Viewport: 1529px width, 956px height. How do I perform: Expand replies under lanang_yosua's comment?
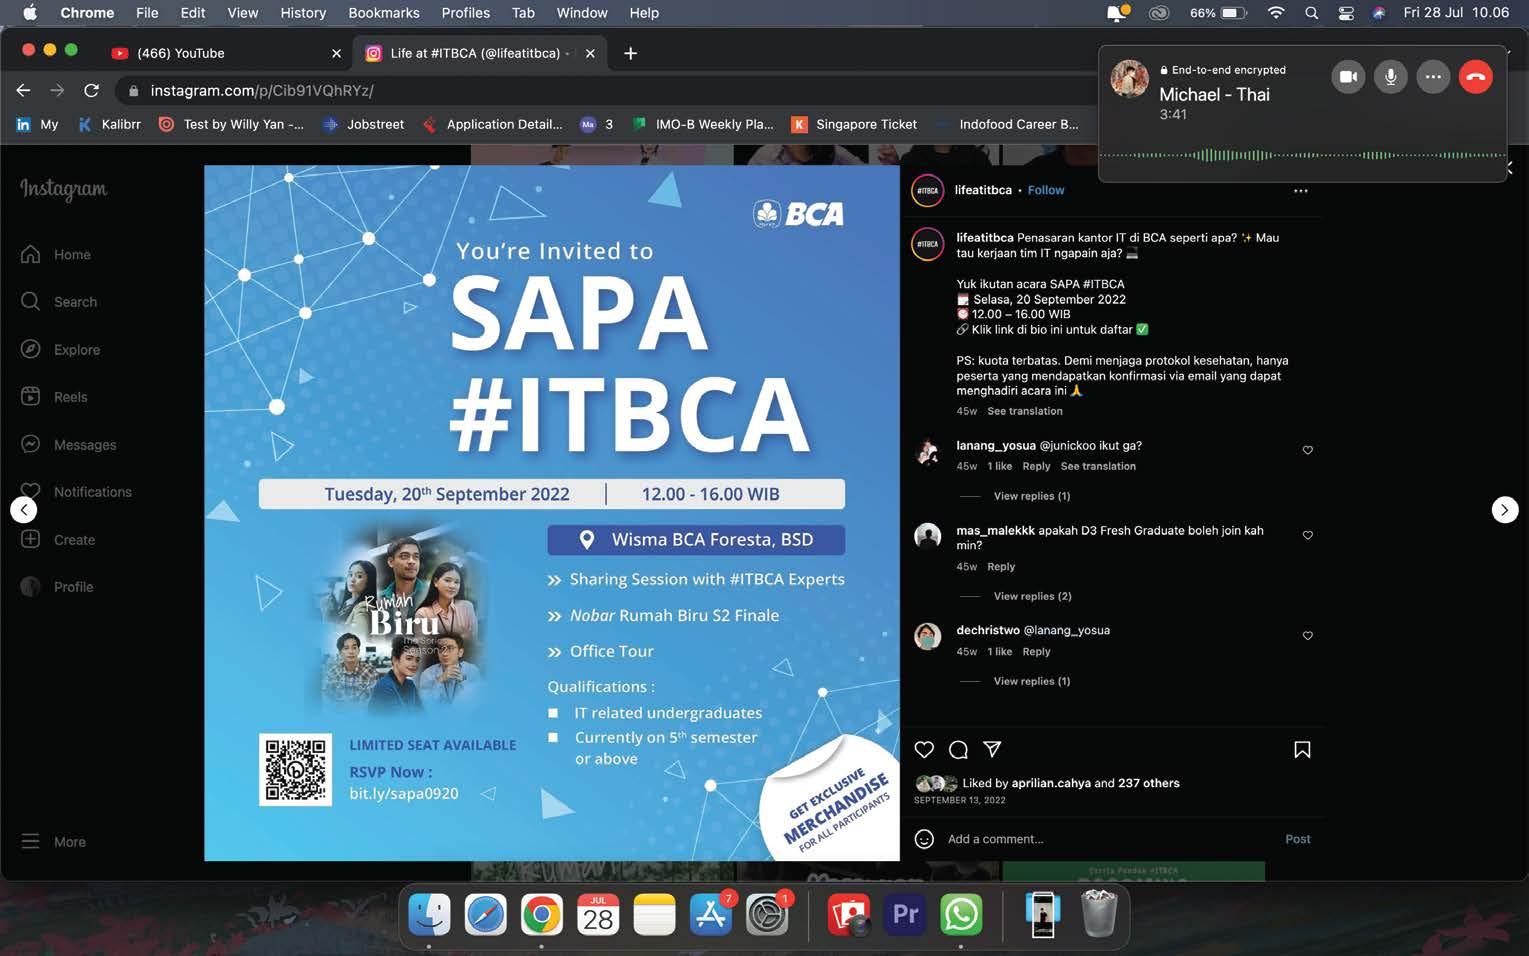point(1032,496)
